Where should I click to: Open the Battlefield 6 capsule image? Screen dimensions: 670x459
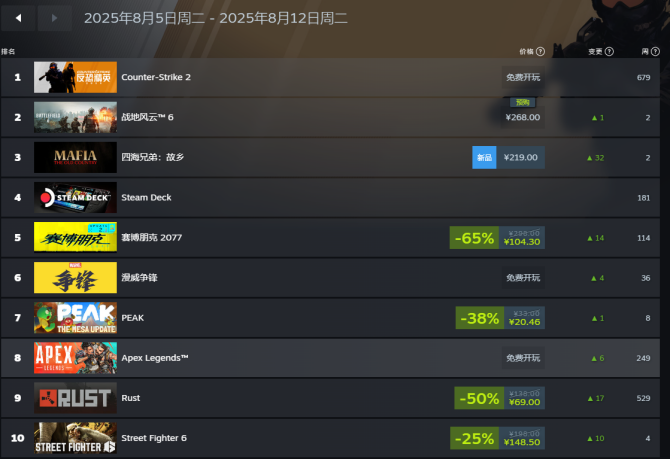(x=75, y=118)
